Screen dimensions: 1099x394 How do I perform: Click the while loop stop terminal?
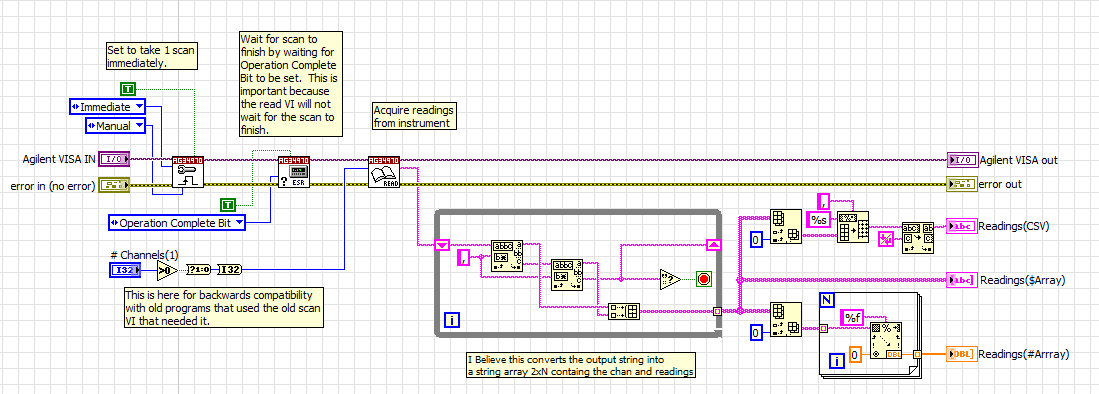[704, 280]
